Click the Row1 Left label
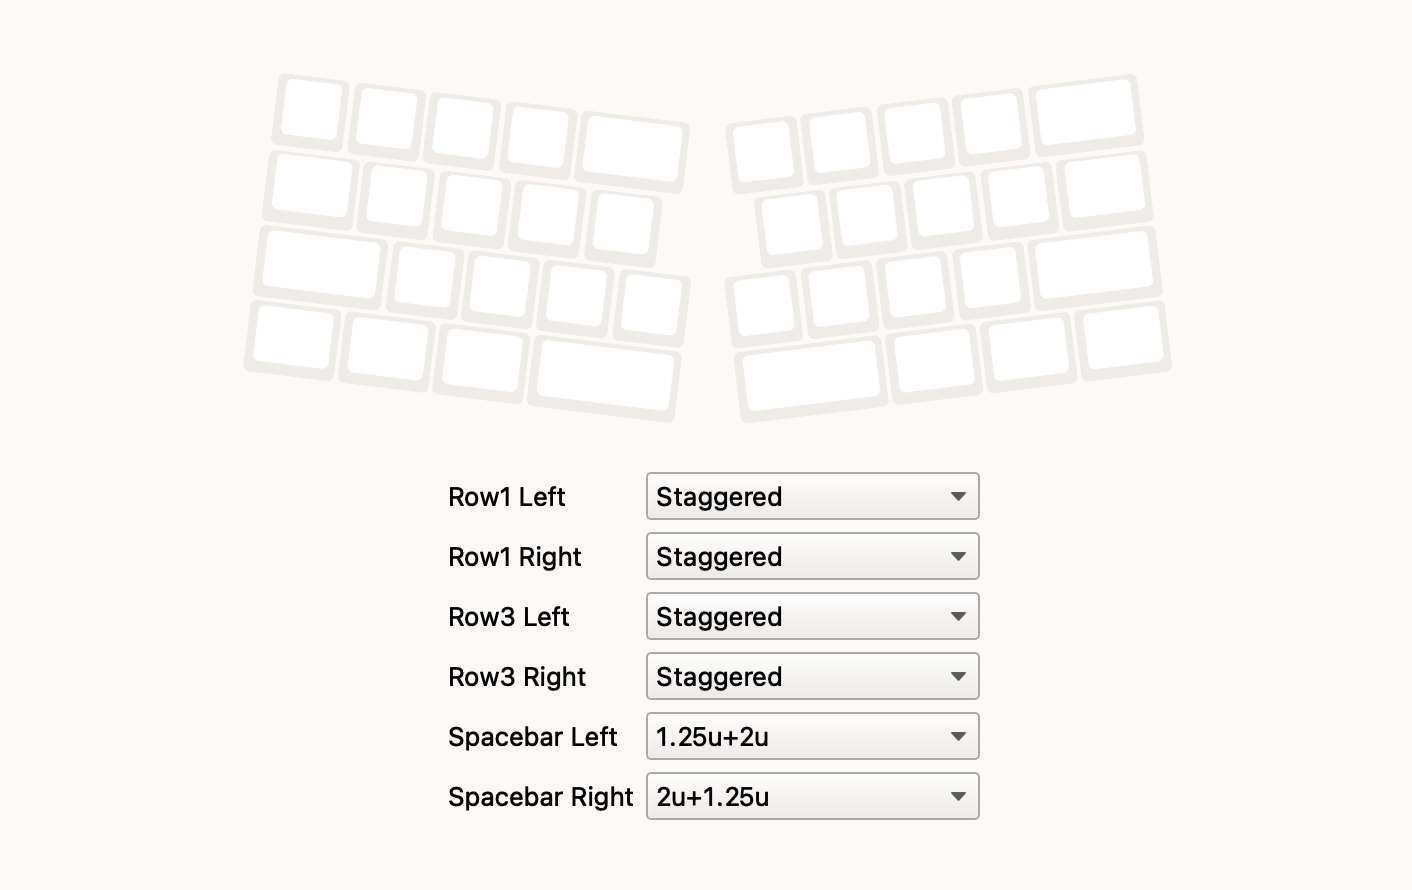This screenshot has height=890, width=1412. (x=507, y=497)
